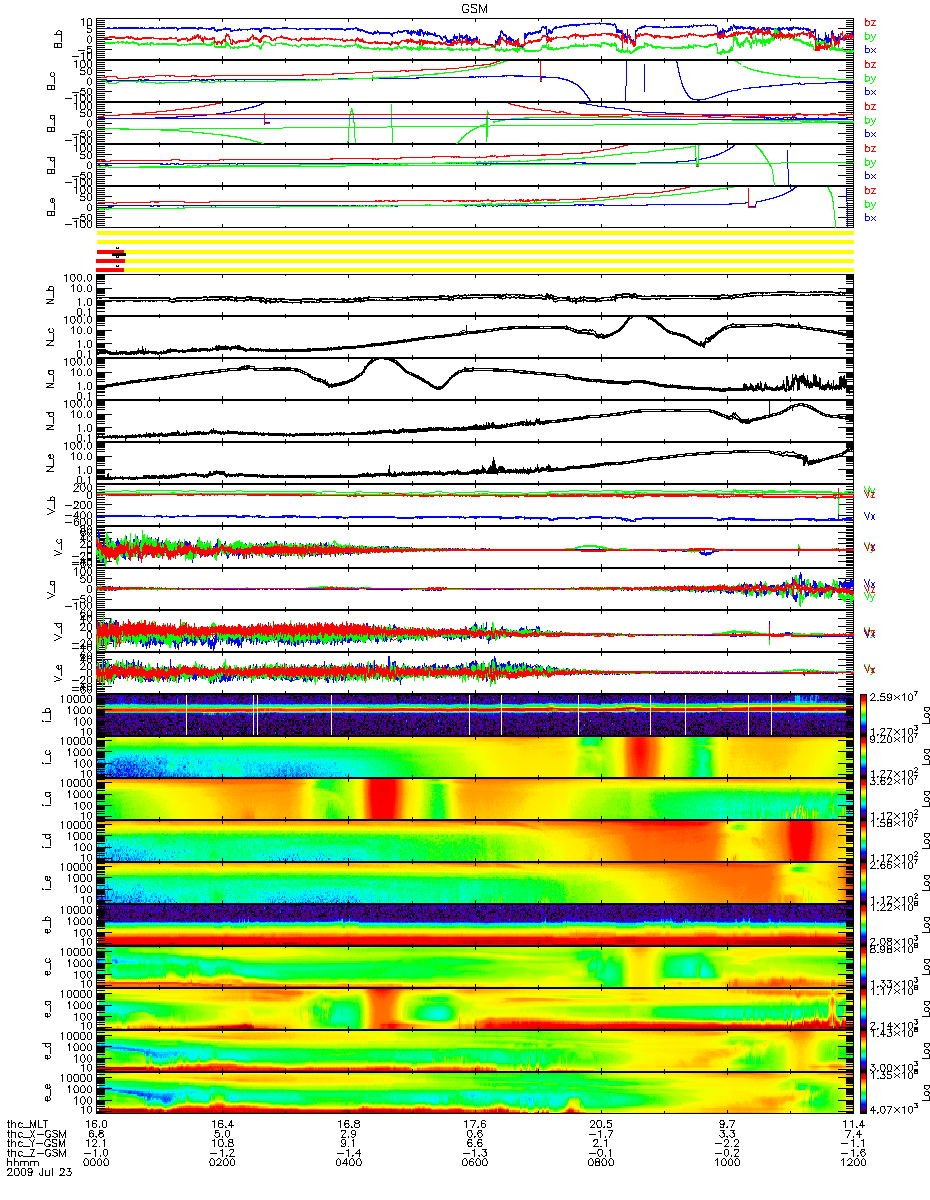Select the i_e ion spectrogram panel

tap(475, 883)
